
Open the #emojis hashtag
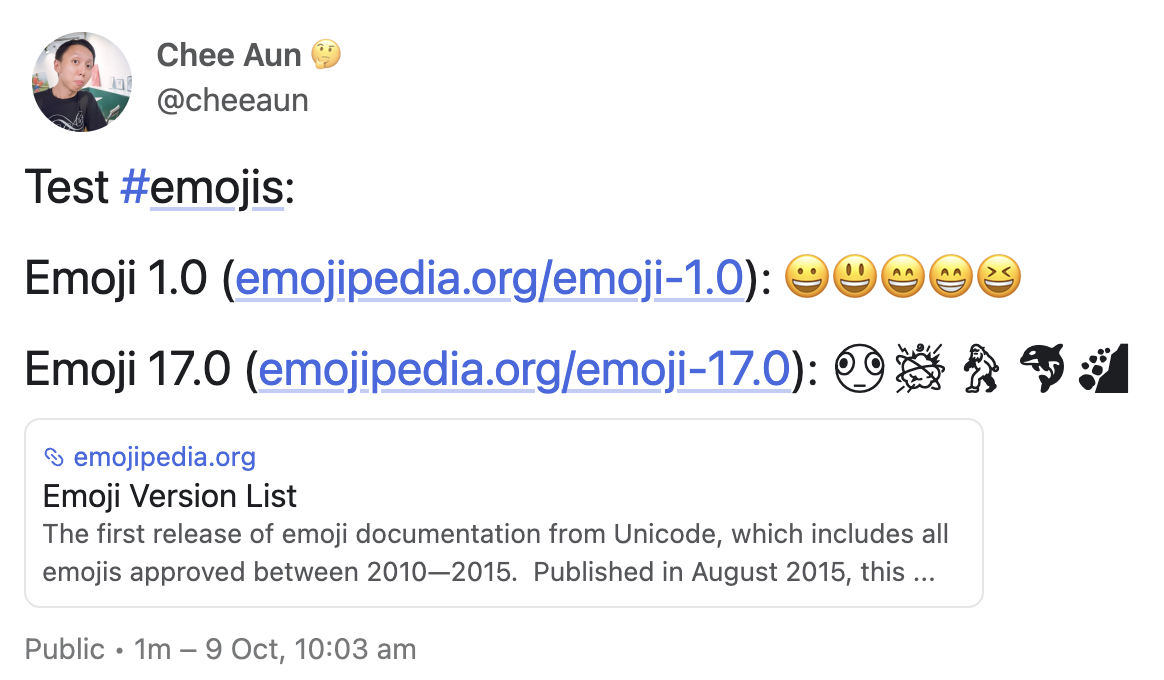(x=202, y=188)
